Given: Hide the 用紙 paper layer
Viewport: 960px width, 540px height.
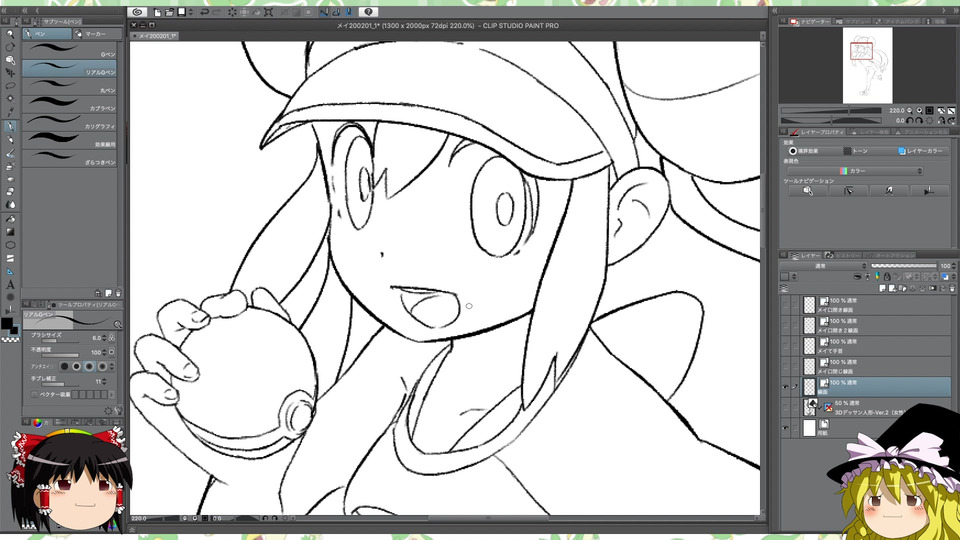Looking at the screenshot, I should pyautogui.click(x=786, y=427).
